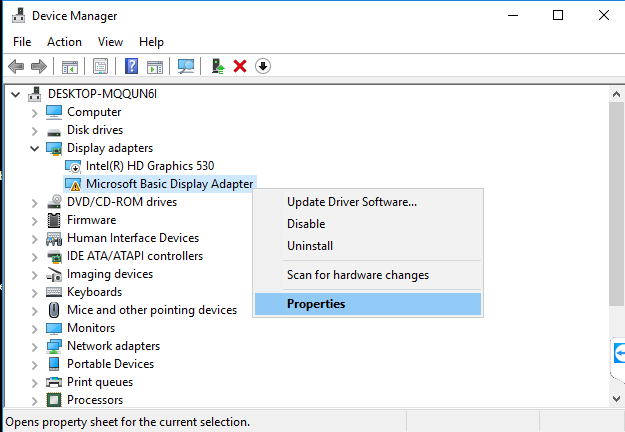Click the Device Manager title bar icon
The width and height of the screenshot is (625, 432).
[x=18, y=16]
